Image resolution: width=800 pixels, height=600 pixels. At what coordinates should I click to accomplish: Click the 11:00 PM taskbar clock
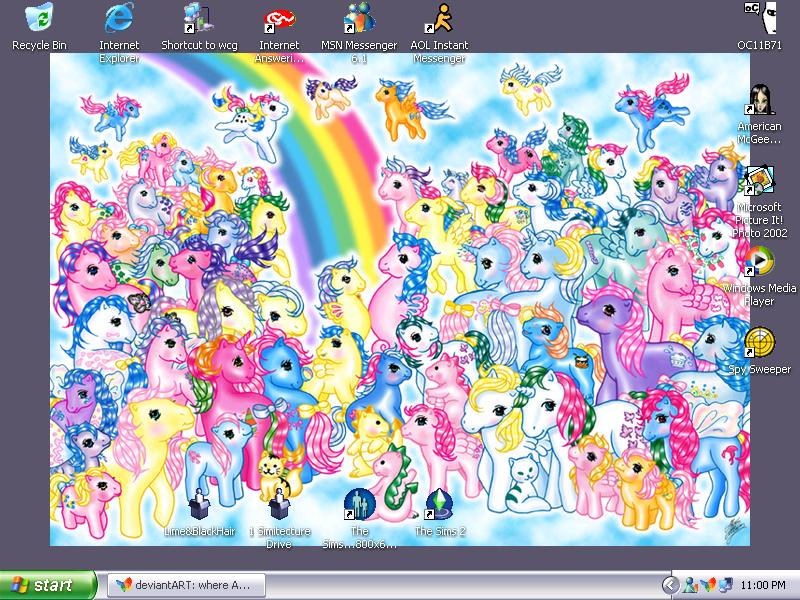click(763, 585)
